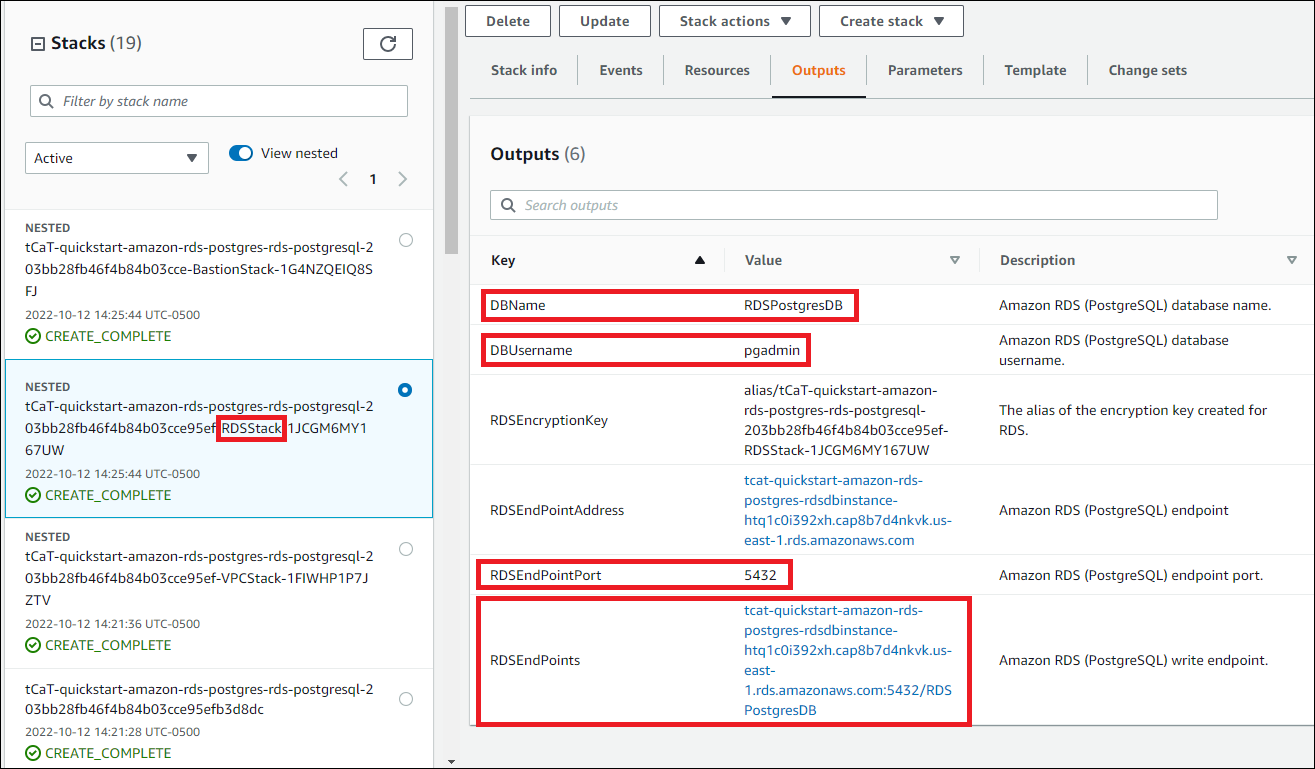Image resolution: width=1315 pixels, height=769 pixels.
Task: Click the DBUsername key cell
Action: tap(531, 350)
